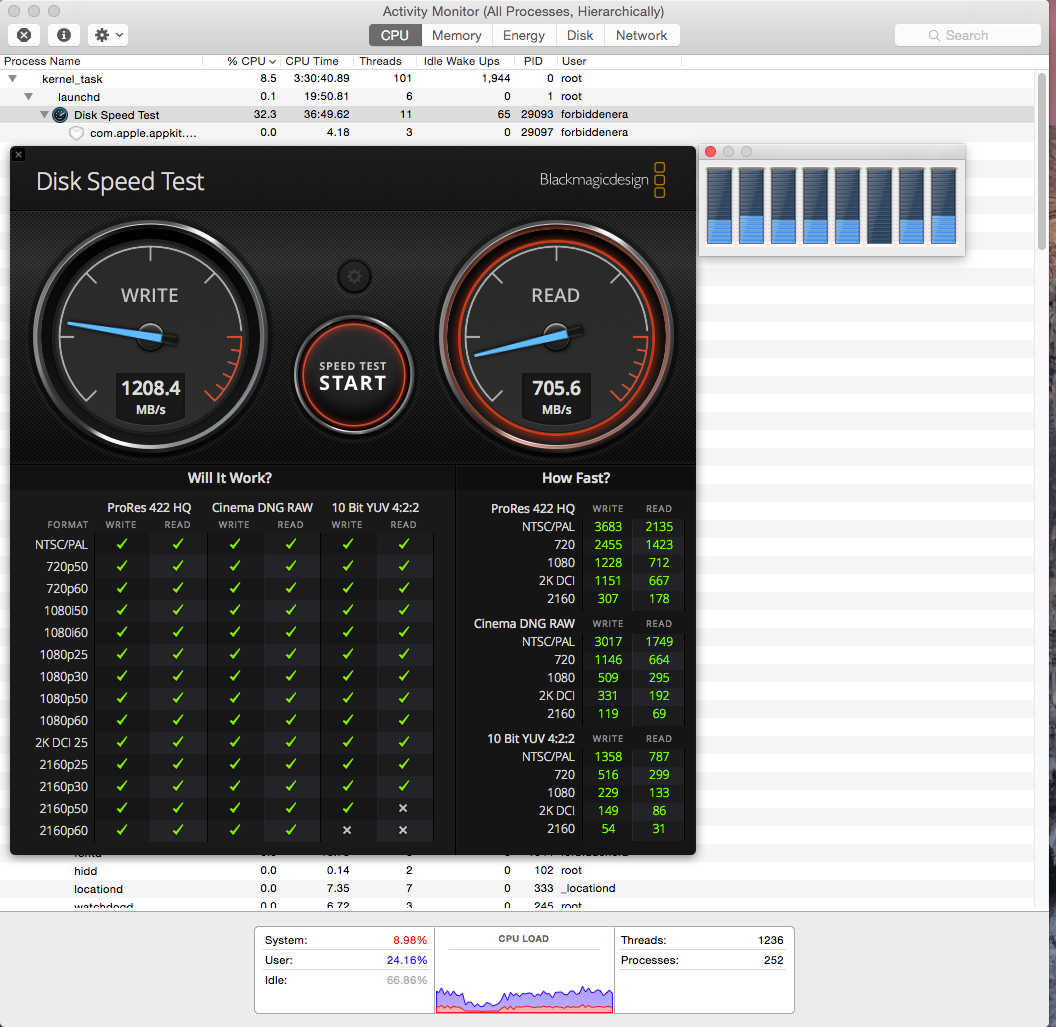Click the 1208.4 MB/s write readout
Image resolution: width=1056 pixels, height=1027 pixels.
[x=151, y=397]
